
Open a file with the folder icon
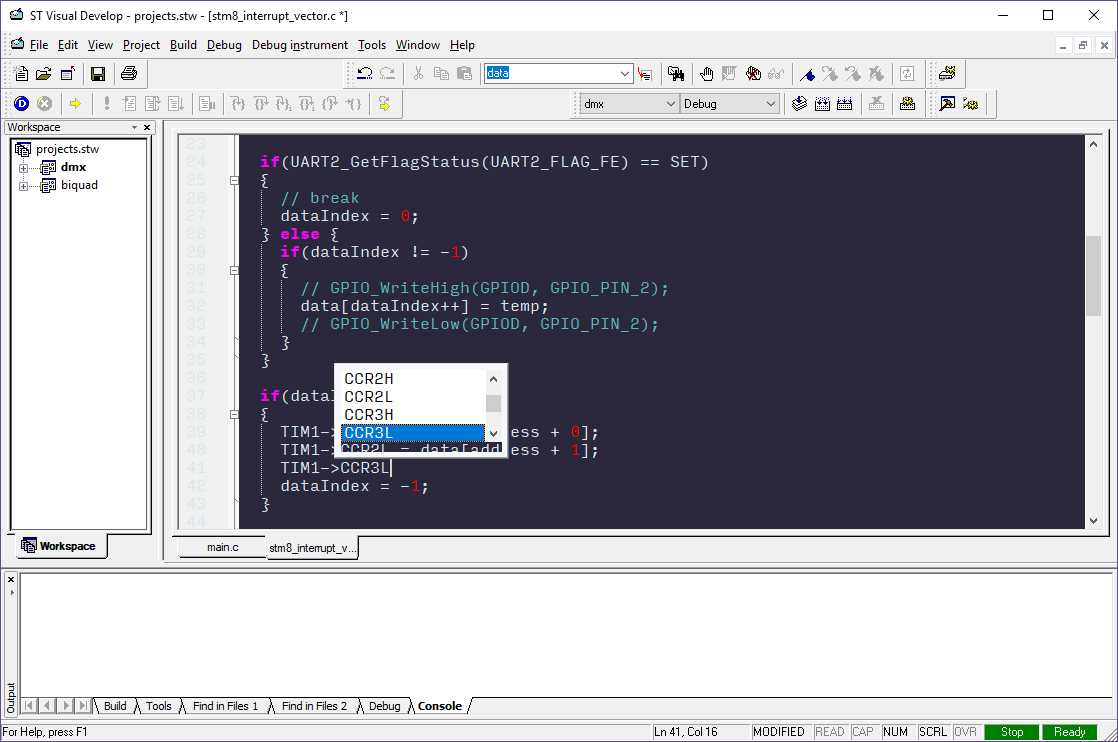[43, 74]
